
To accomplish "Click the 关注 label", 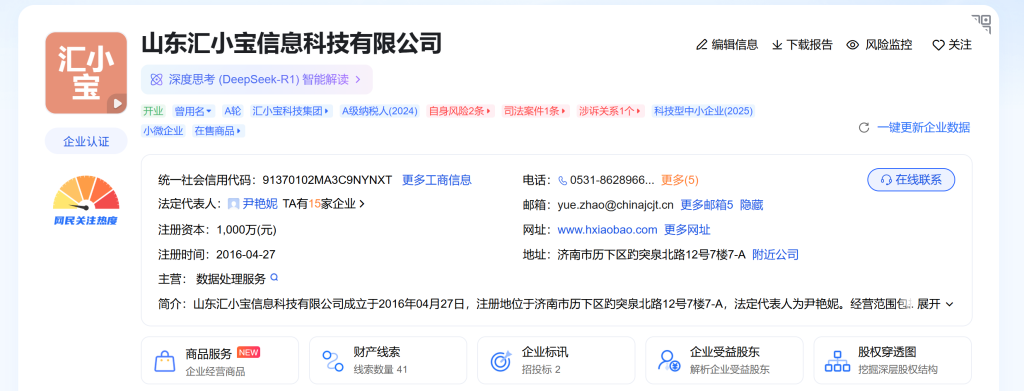I will (960, 45).
